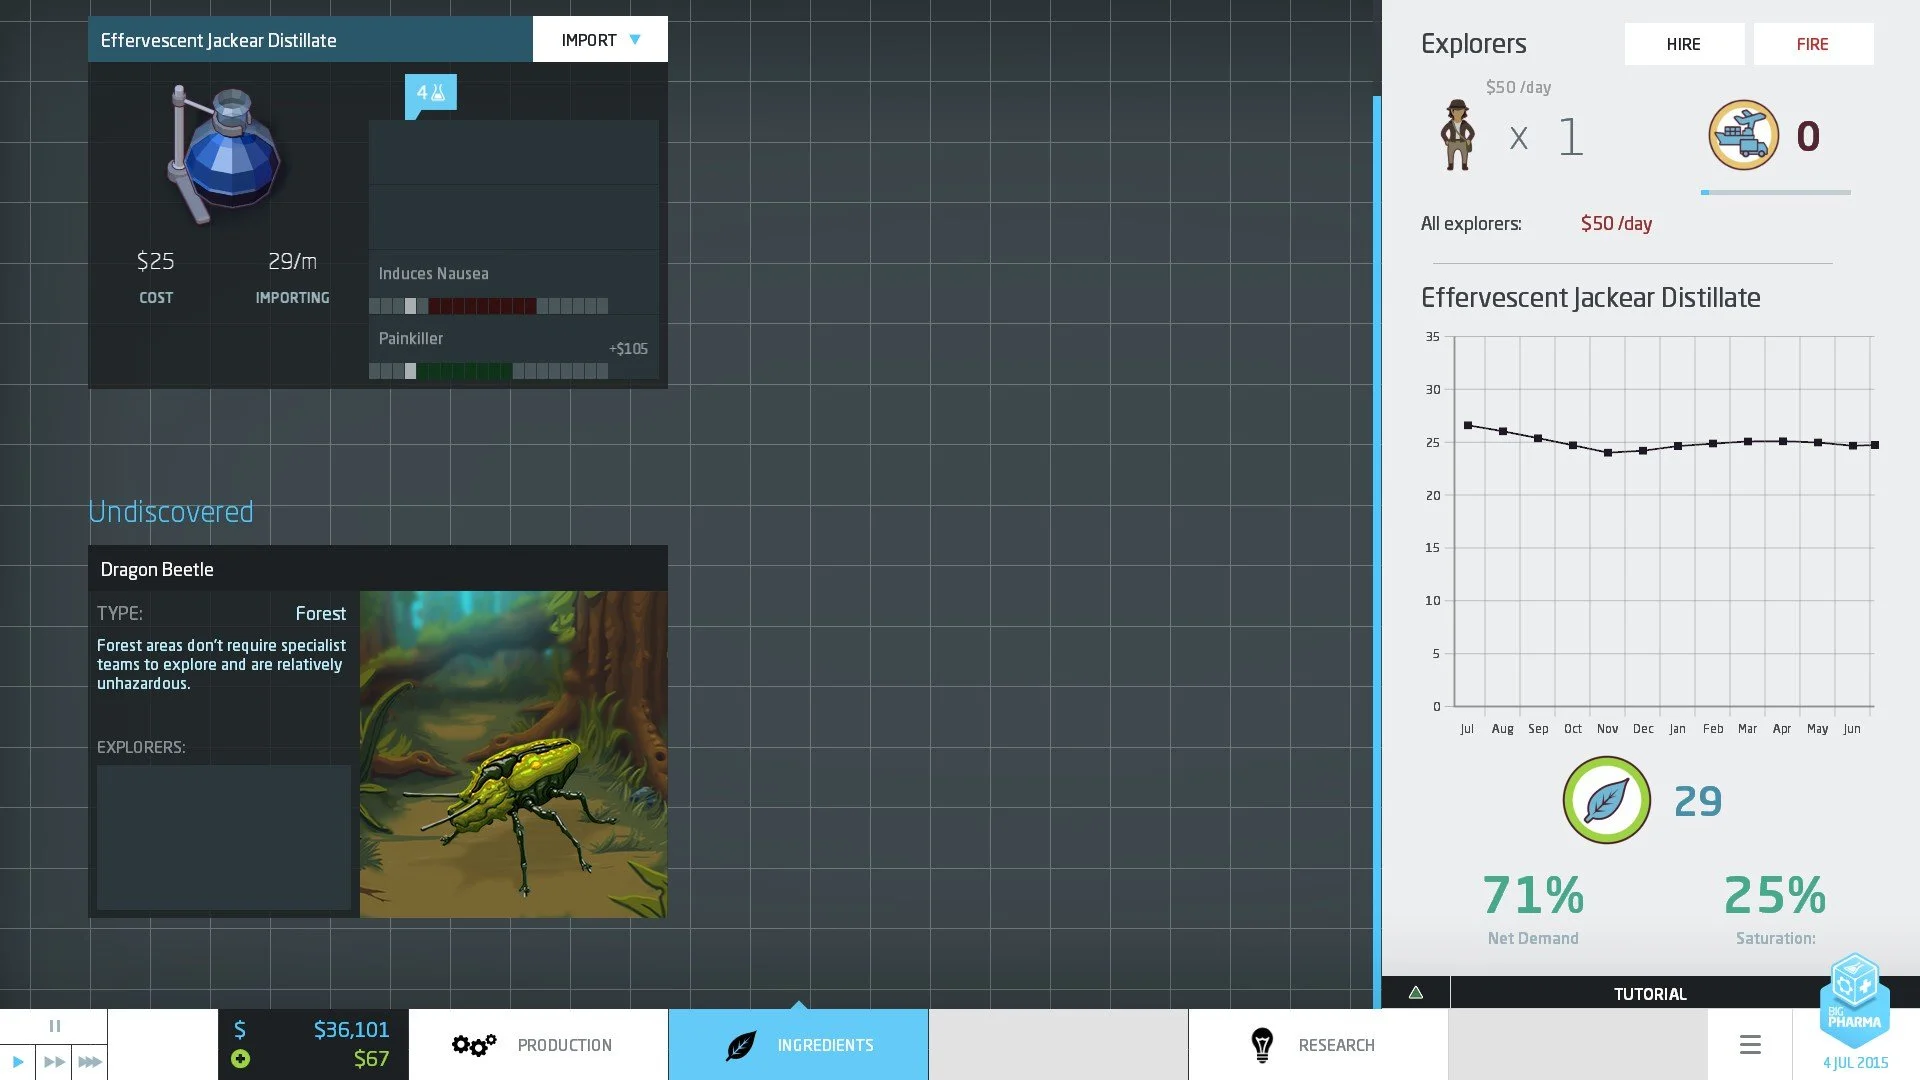The image size is (1920, 1080).
Task: Click the green plus income icon
Action: click(240, 1059)
